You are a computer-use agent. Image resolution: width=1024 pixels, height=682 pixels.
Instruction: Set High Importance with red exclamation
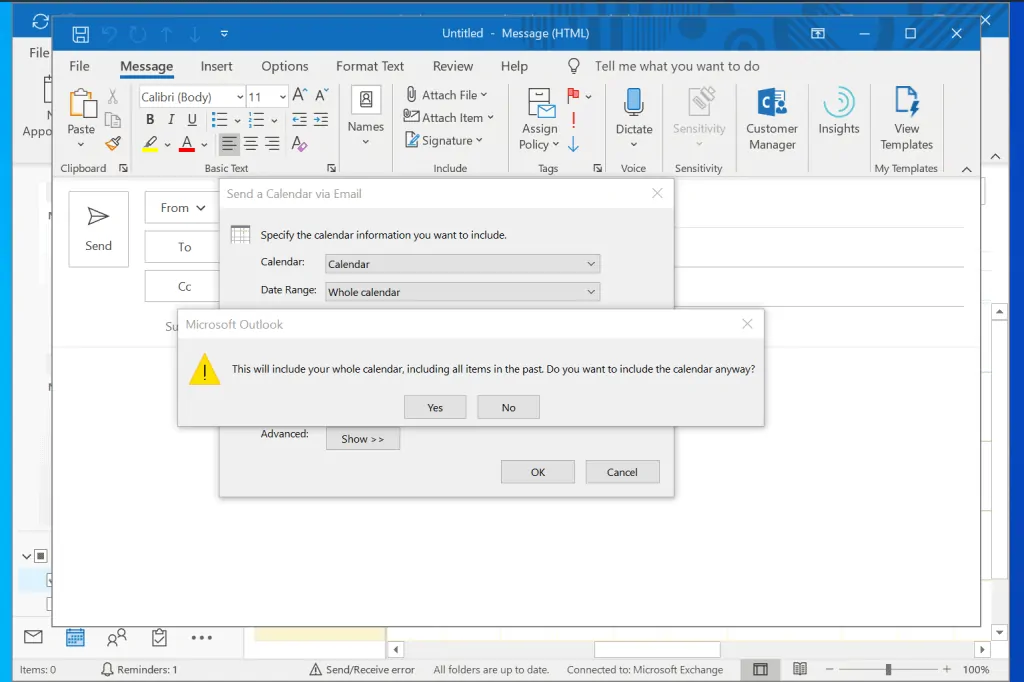pyautogui.click(x=573, y=120)
